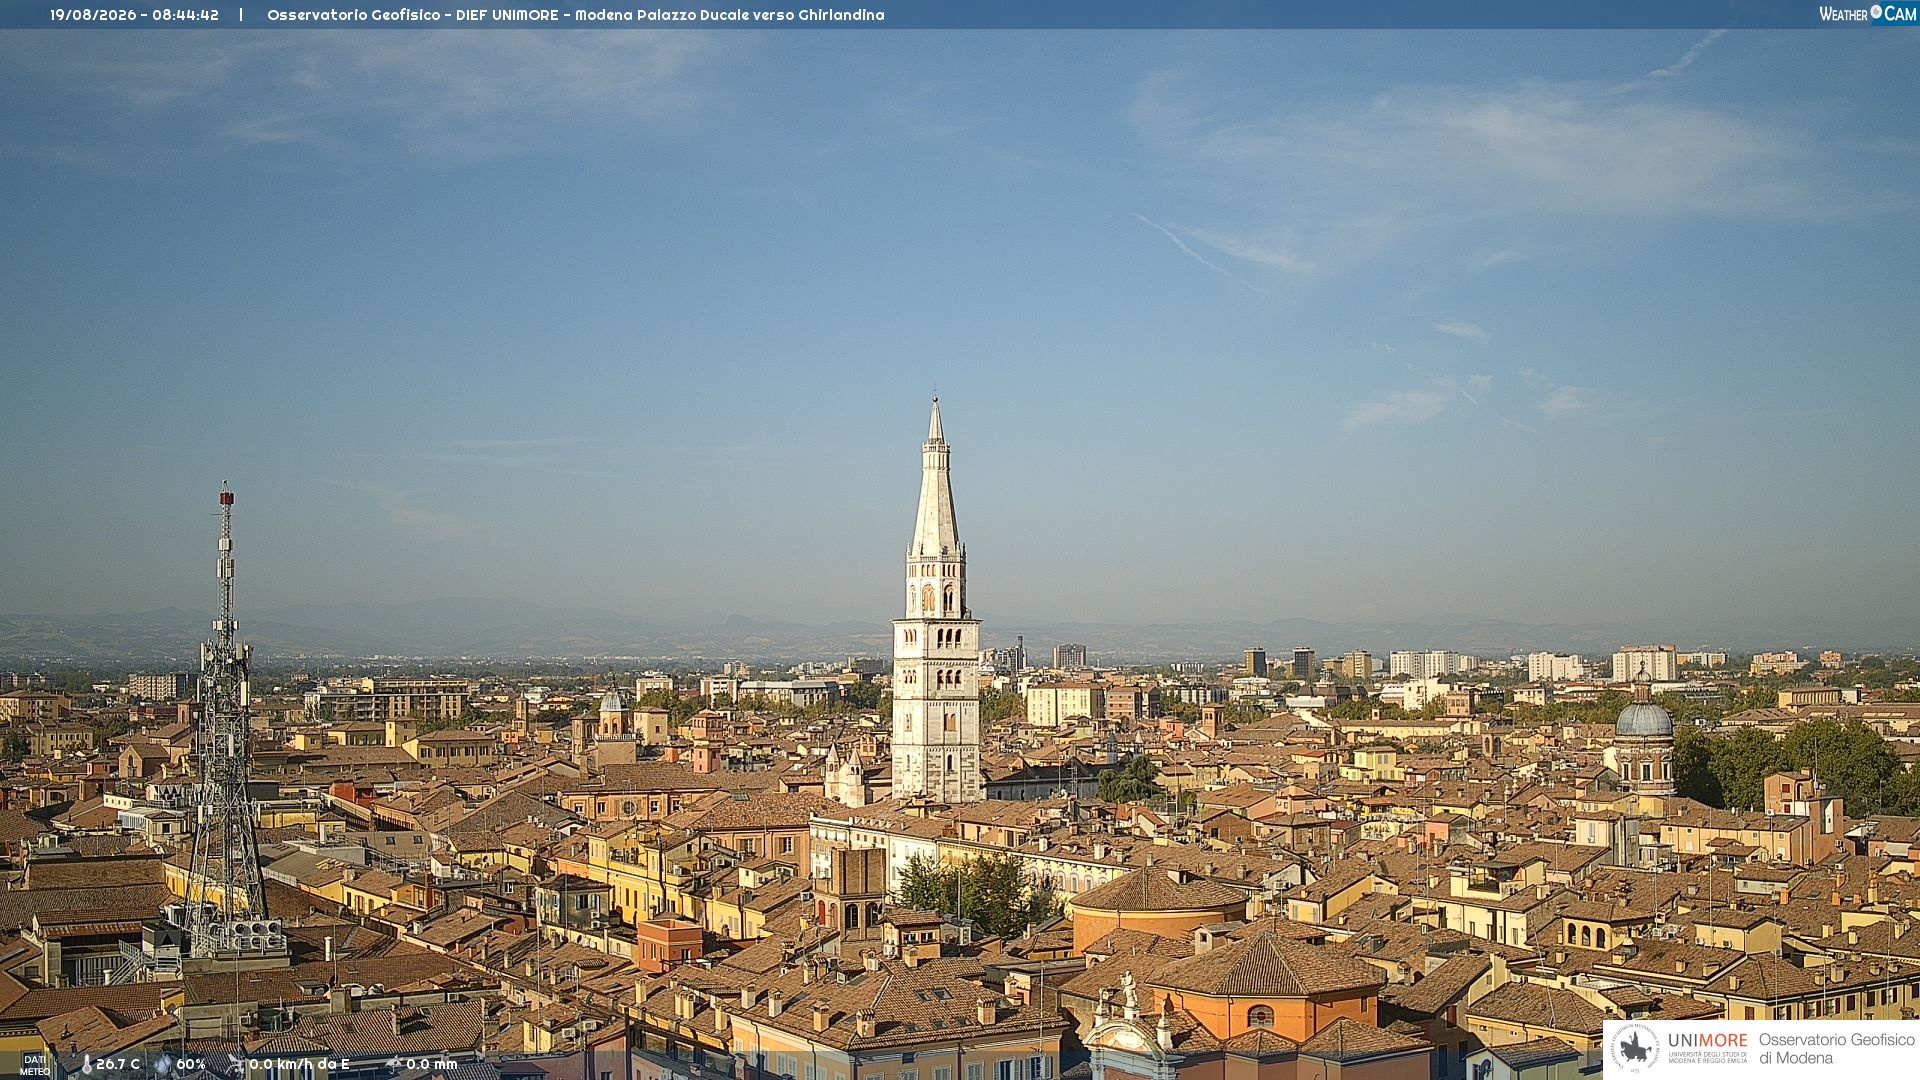Click the 26.7 C temperature reading

pos(118,1064)
